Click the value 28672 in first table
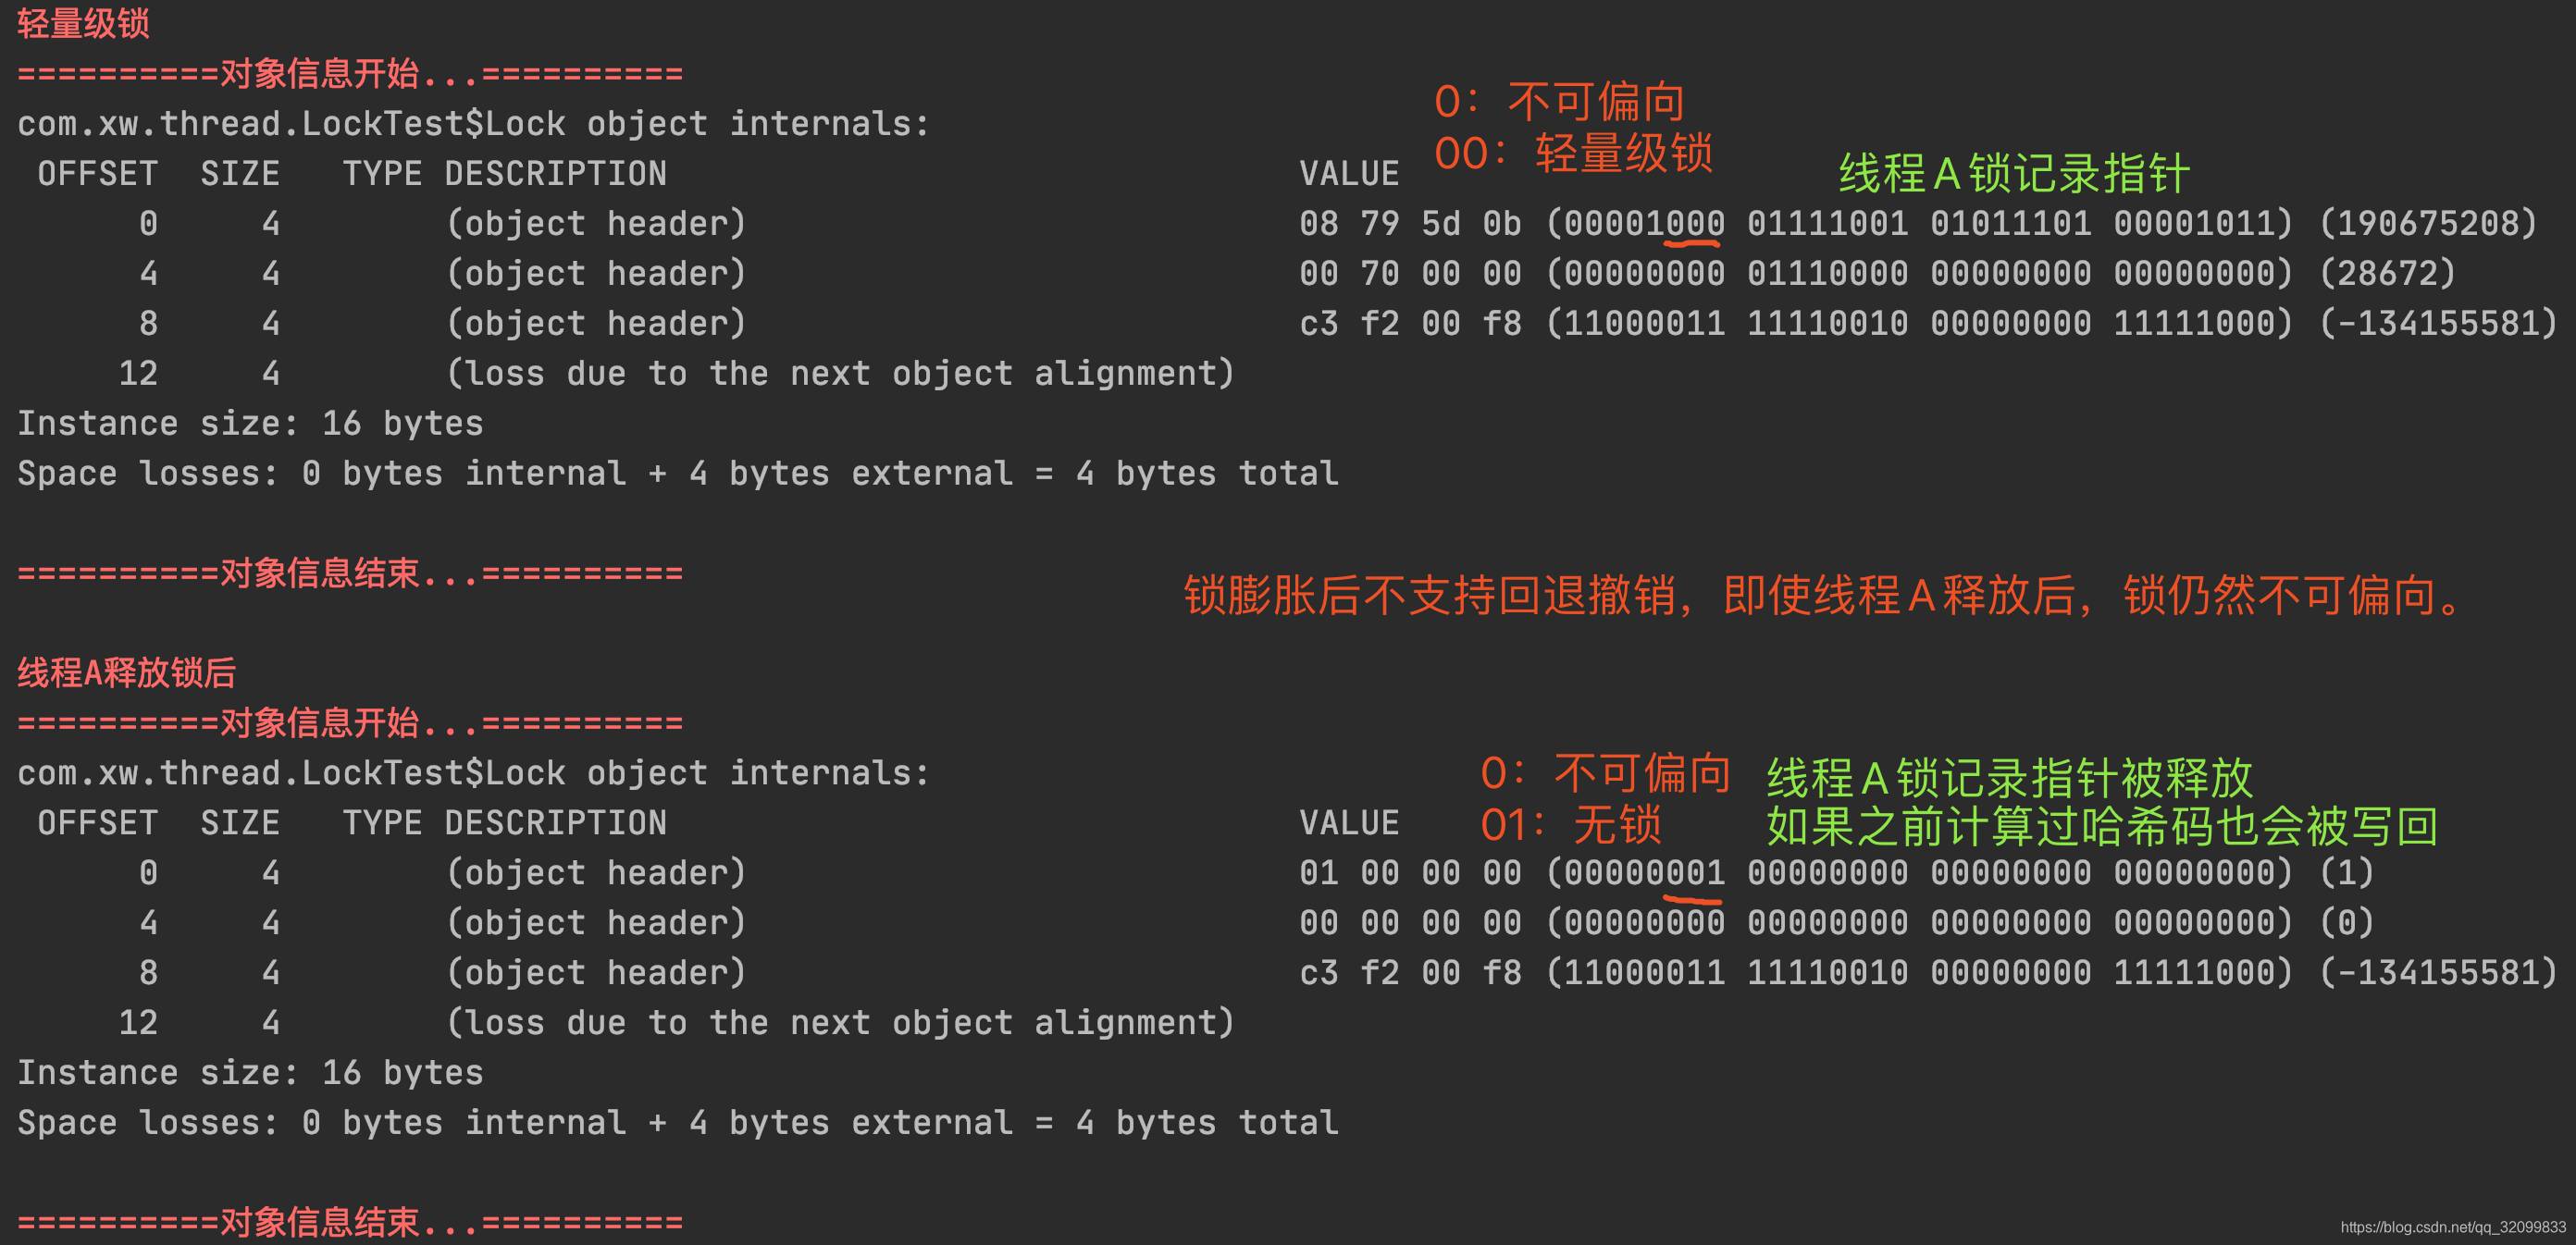Image resolution: width=2576 pixels, height=1245 pixels. [x=2387, y=274]
